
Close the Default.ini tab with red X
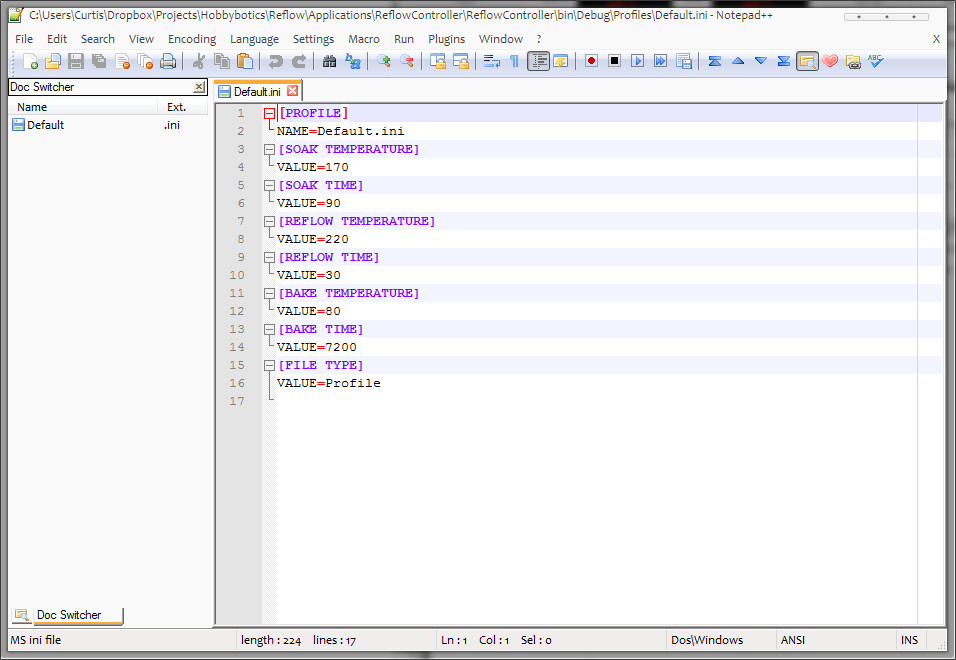(293, 91)
